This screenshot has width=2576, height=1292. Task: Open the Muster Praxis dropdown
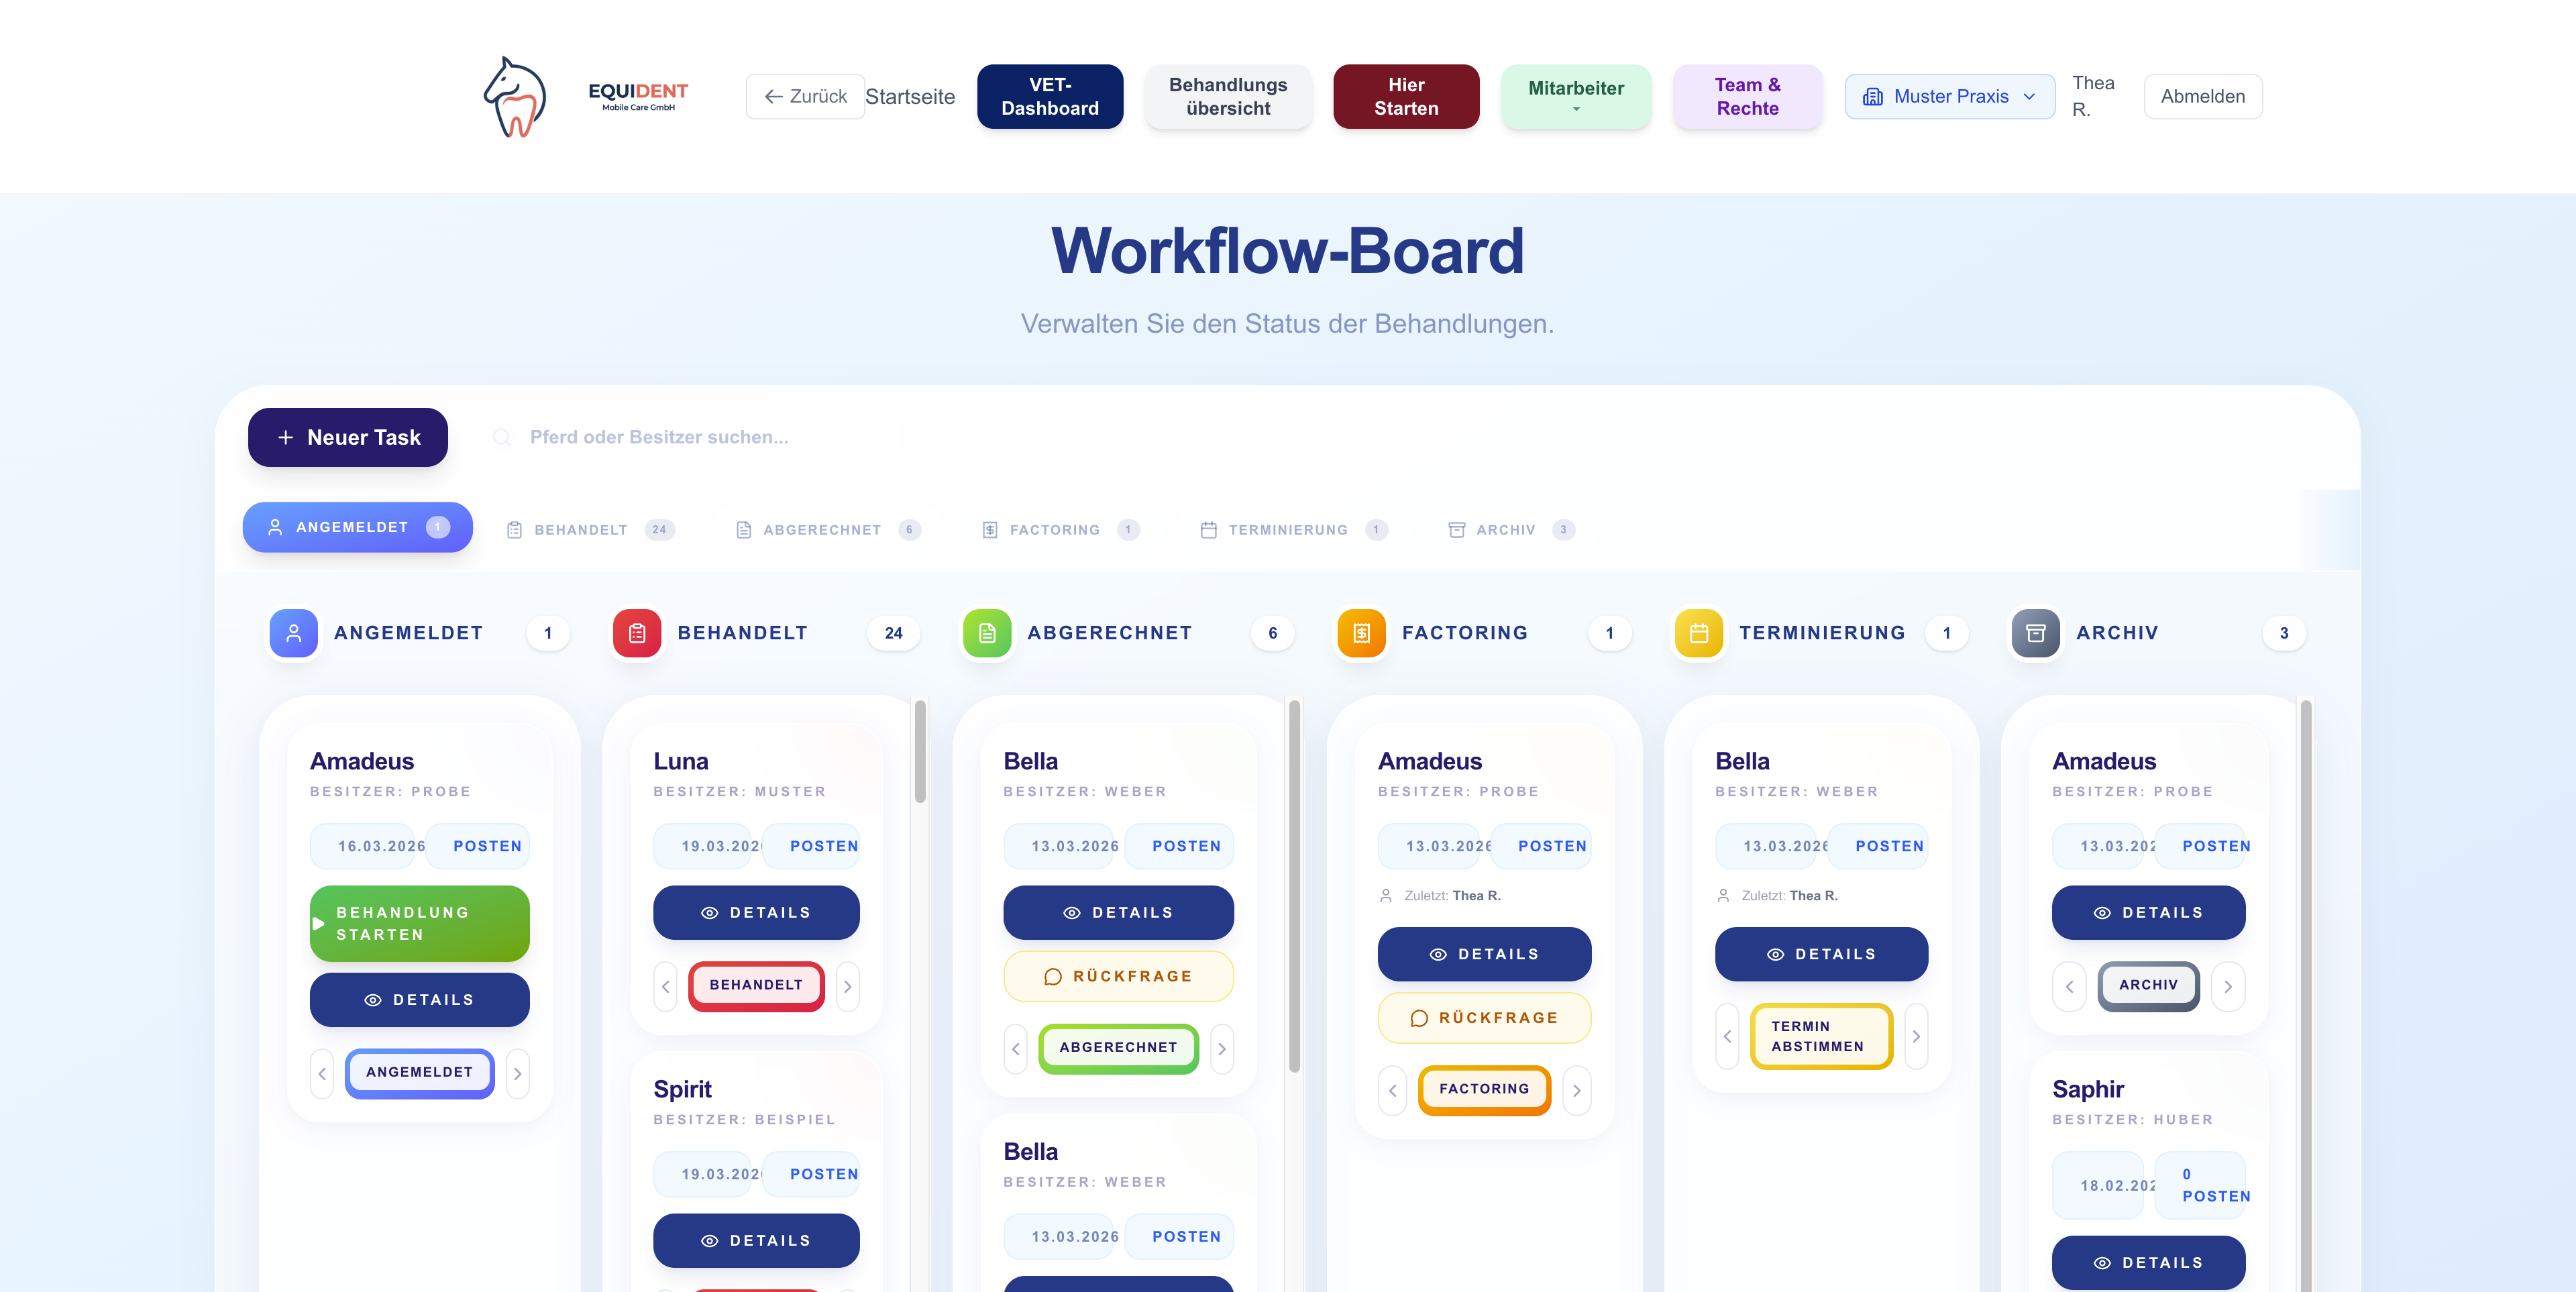point(1949,97)
